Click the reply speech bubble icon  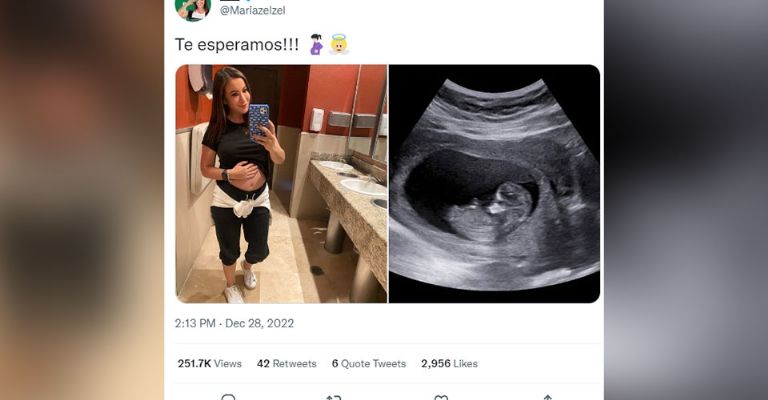(x=228, y=397)
